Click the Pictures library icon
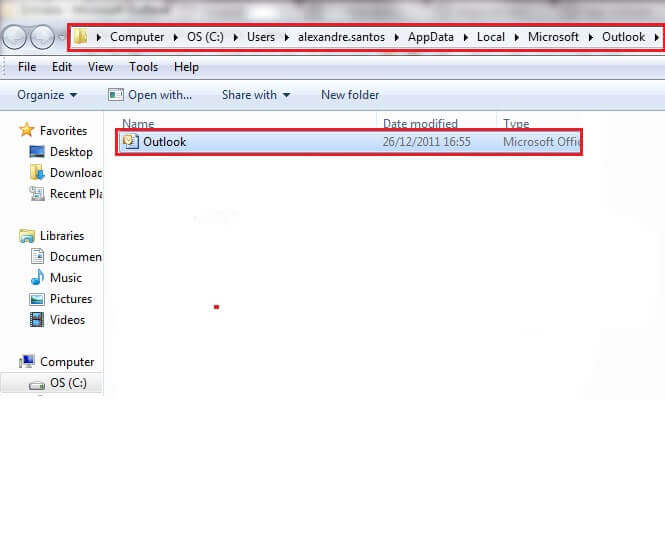Screen dimensions: 665x535 point(37,299)
